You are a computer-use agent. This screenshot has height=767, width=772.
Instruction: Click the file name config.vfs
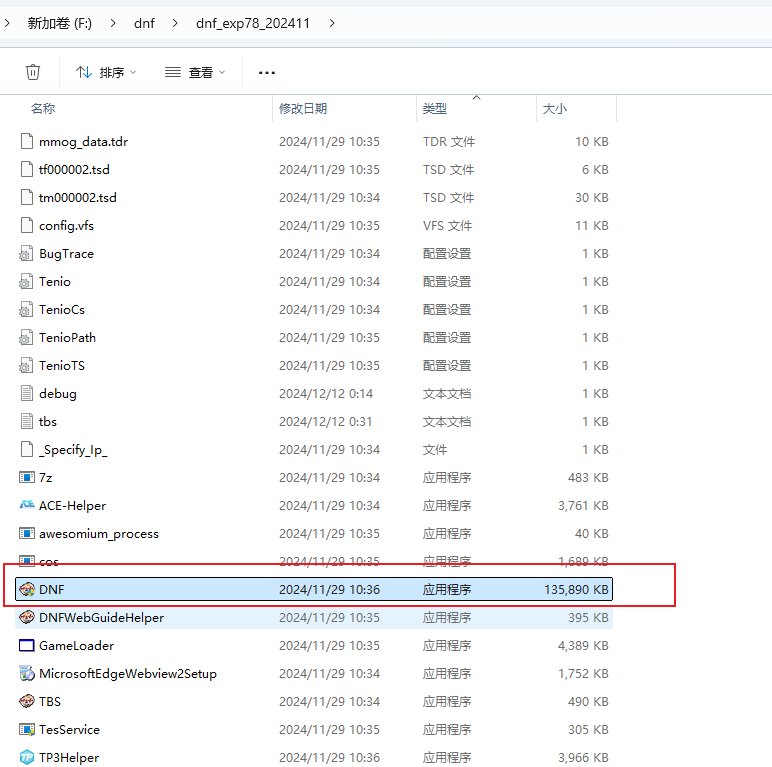pos(66,226)
